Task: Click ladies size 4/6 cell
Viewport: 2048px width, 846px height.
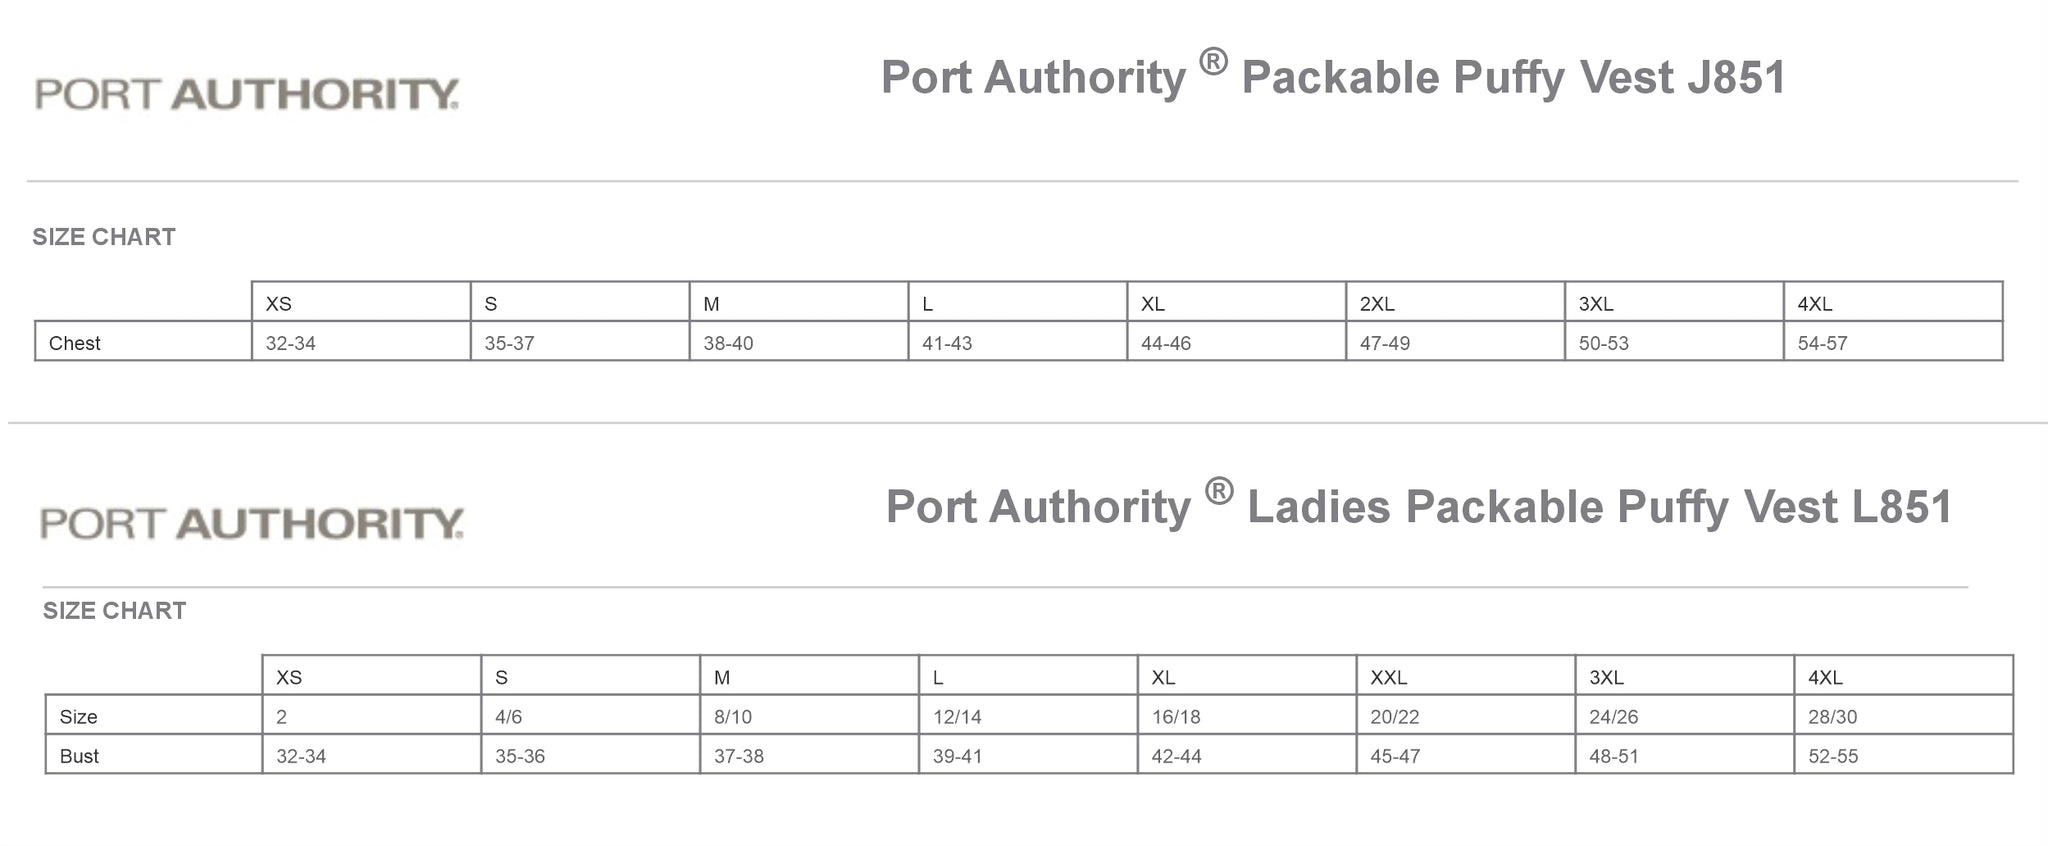Action: click(x=590, y=716)
